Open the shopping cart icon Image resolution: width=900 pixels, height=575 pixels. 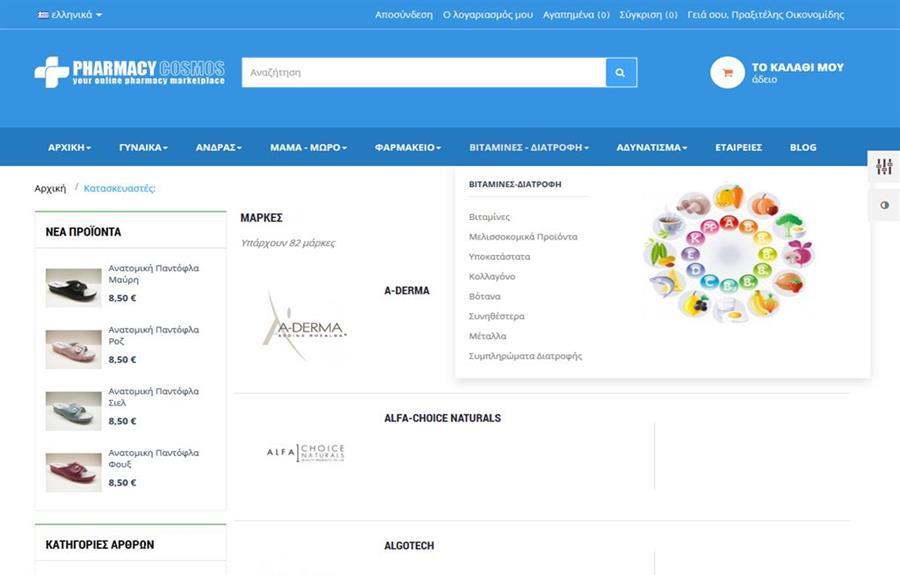point(727,73)
